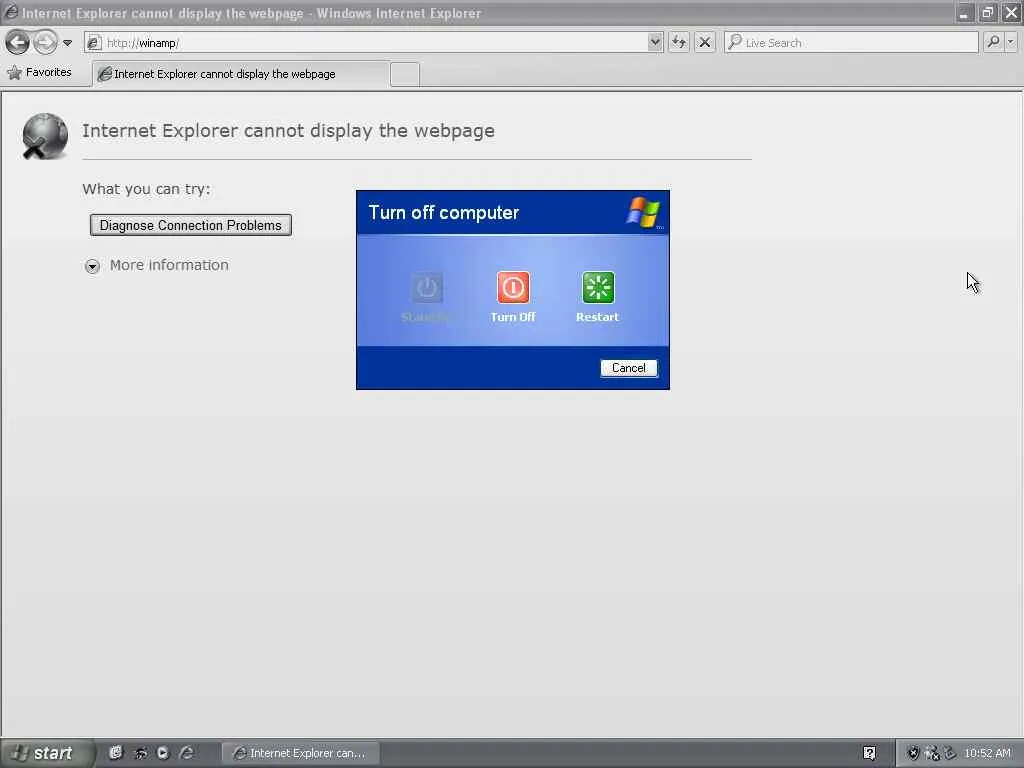Click the search magnifier button
Screen dimensions: 1024x768
pos(993,42)
